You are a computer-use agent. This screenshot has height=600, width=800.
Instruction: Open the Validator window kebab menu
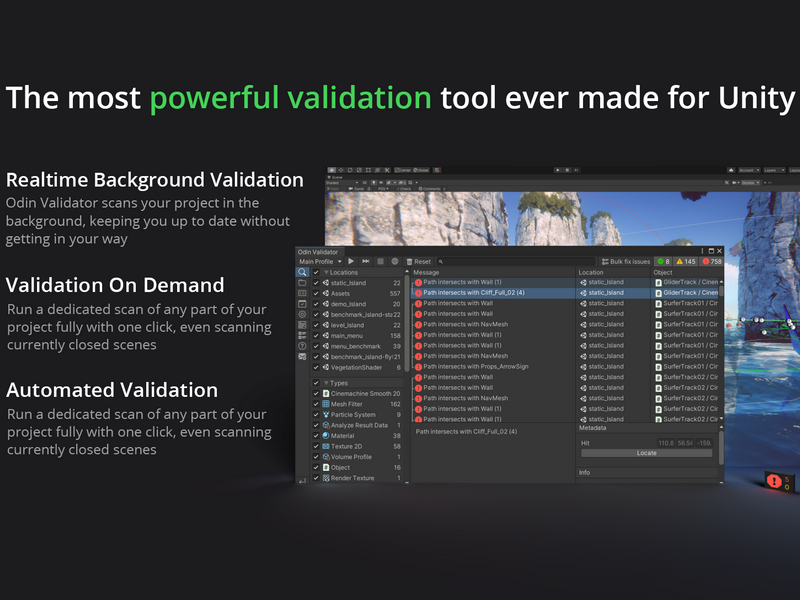702,251
